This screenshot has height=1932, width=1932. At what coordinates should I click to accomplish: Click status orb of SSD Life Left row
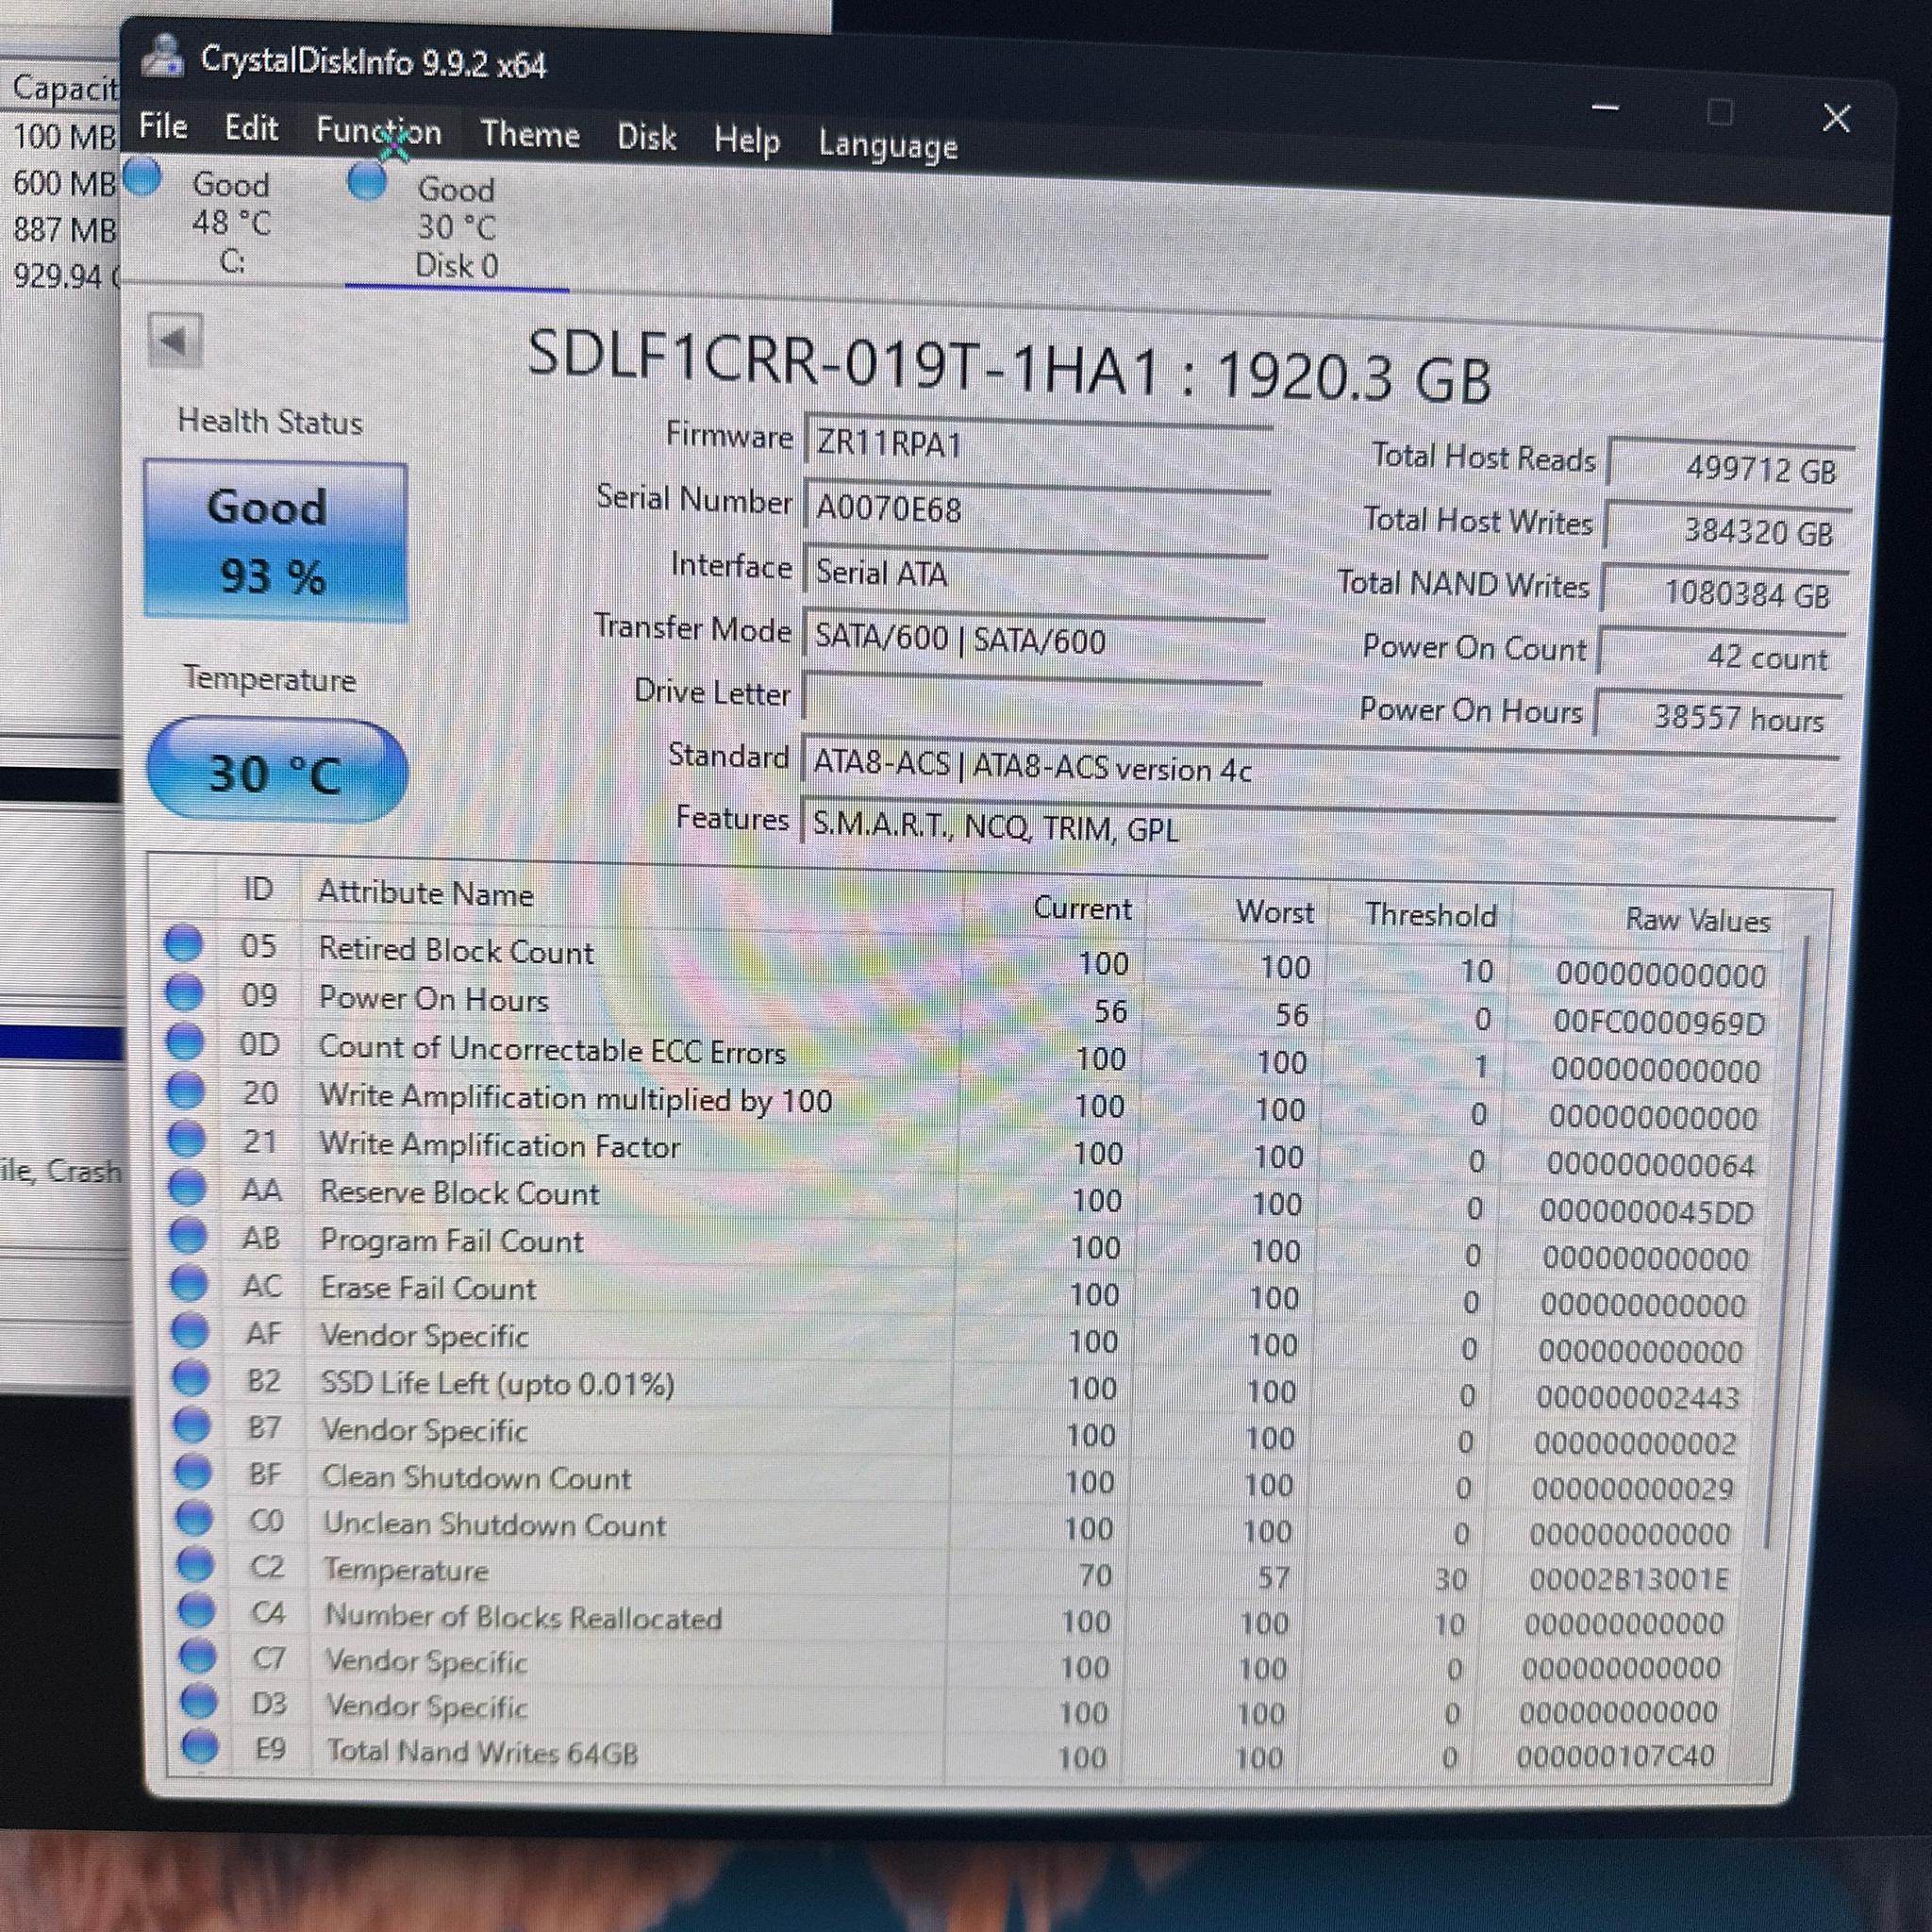click(x=191, y=1378)
